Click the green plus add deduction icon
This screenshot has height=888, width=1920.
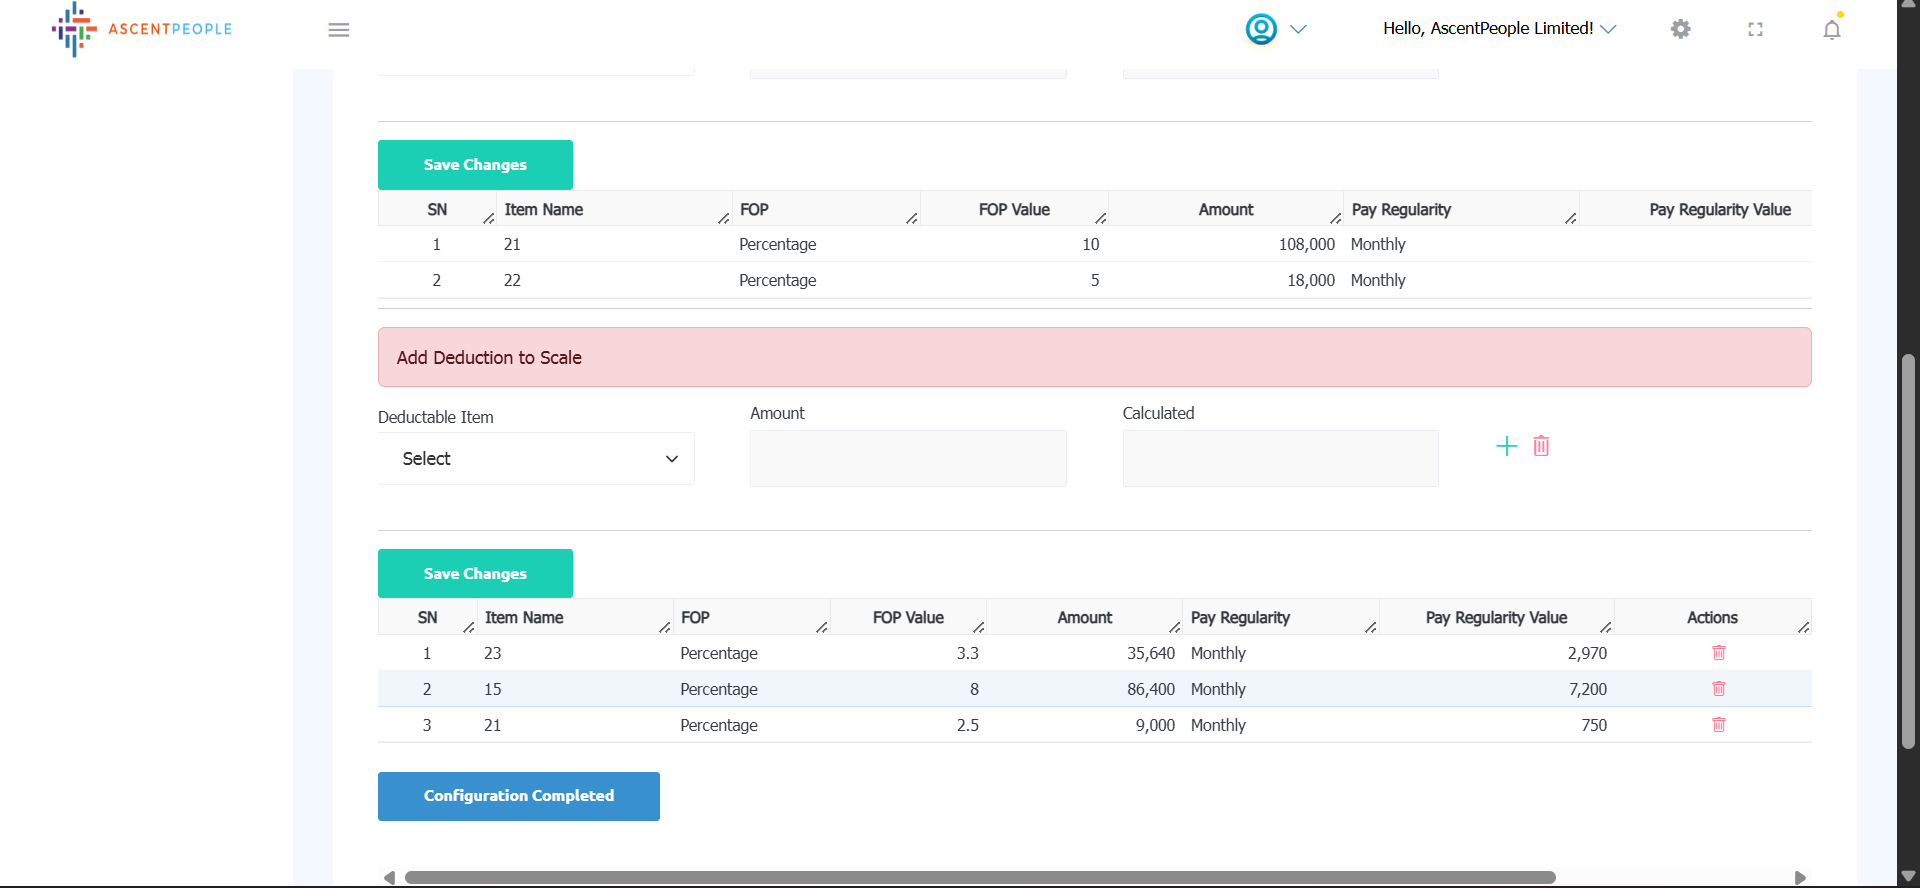pos(1506,446)
